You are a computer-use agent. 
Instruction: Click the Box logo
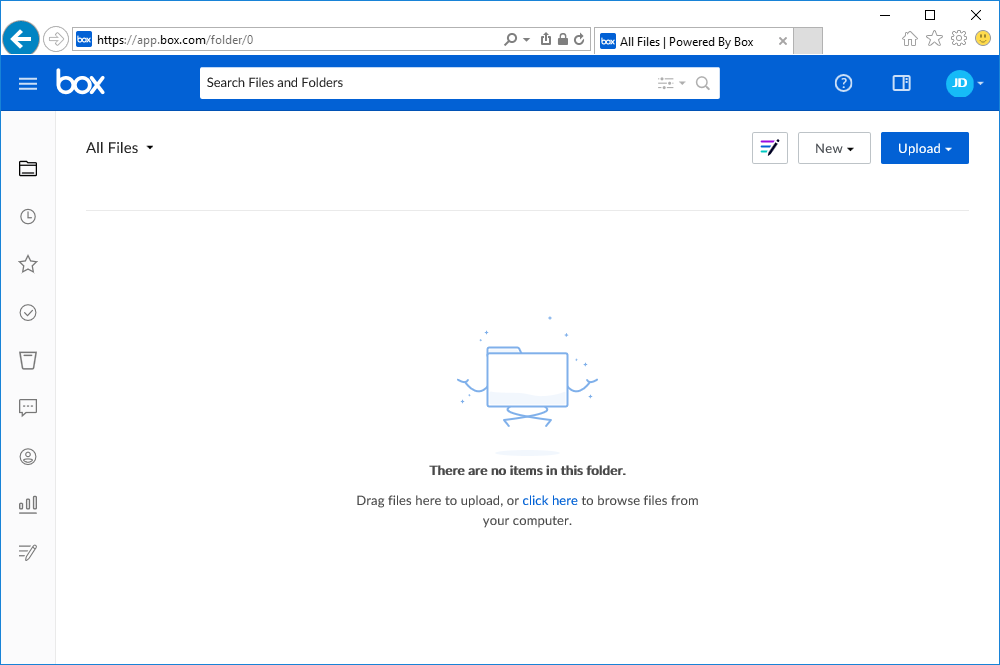click(80, 82)
